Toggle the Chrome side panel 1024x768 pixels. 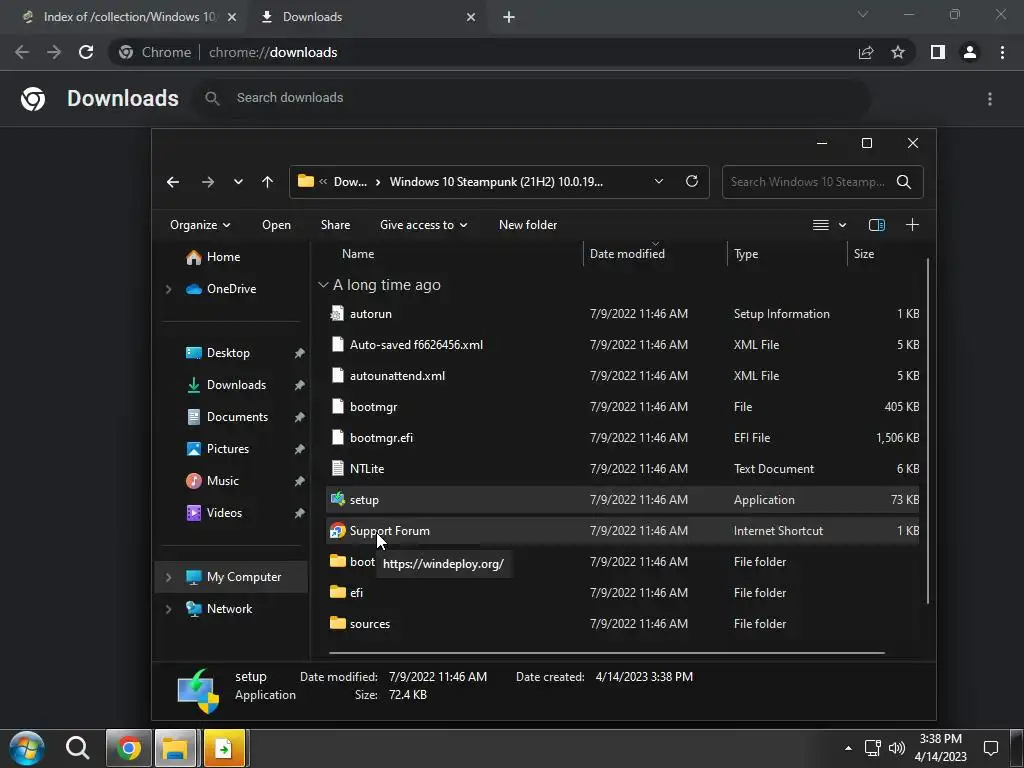pos(938,52)
